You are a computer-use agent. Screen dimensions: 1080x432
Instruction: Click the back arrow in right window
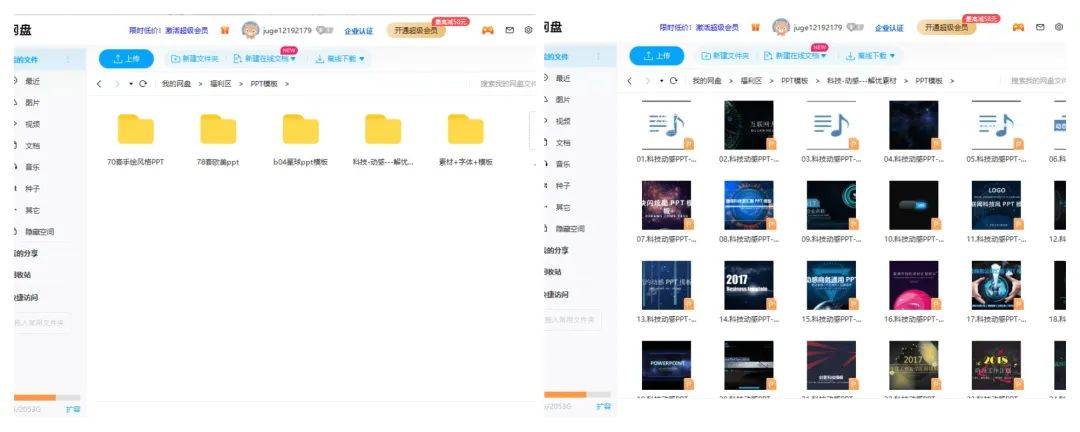630,81
